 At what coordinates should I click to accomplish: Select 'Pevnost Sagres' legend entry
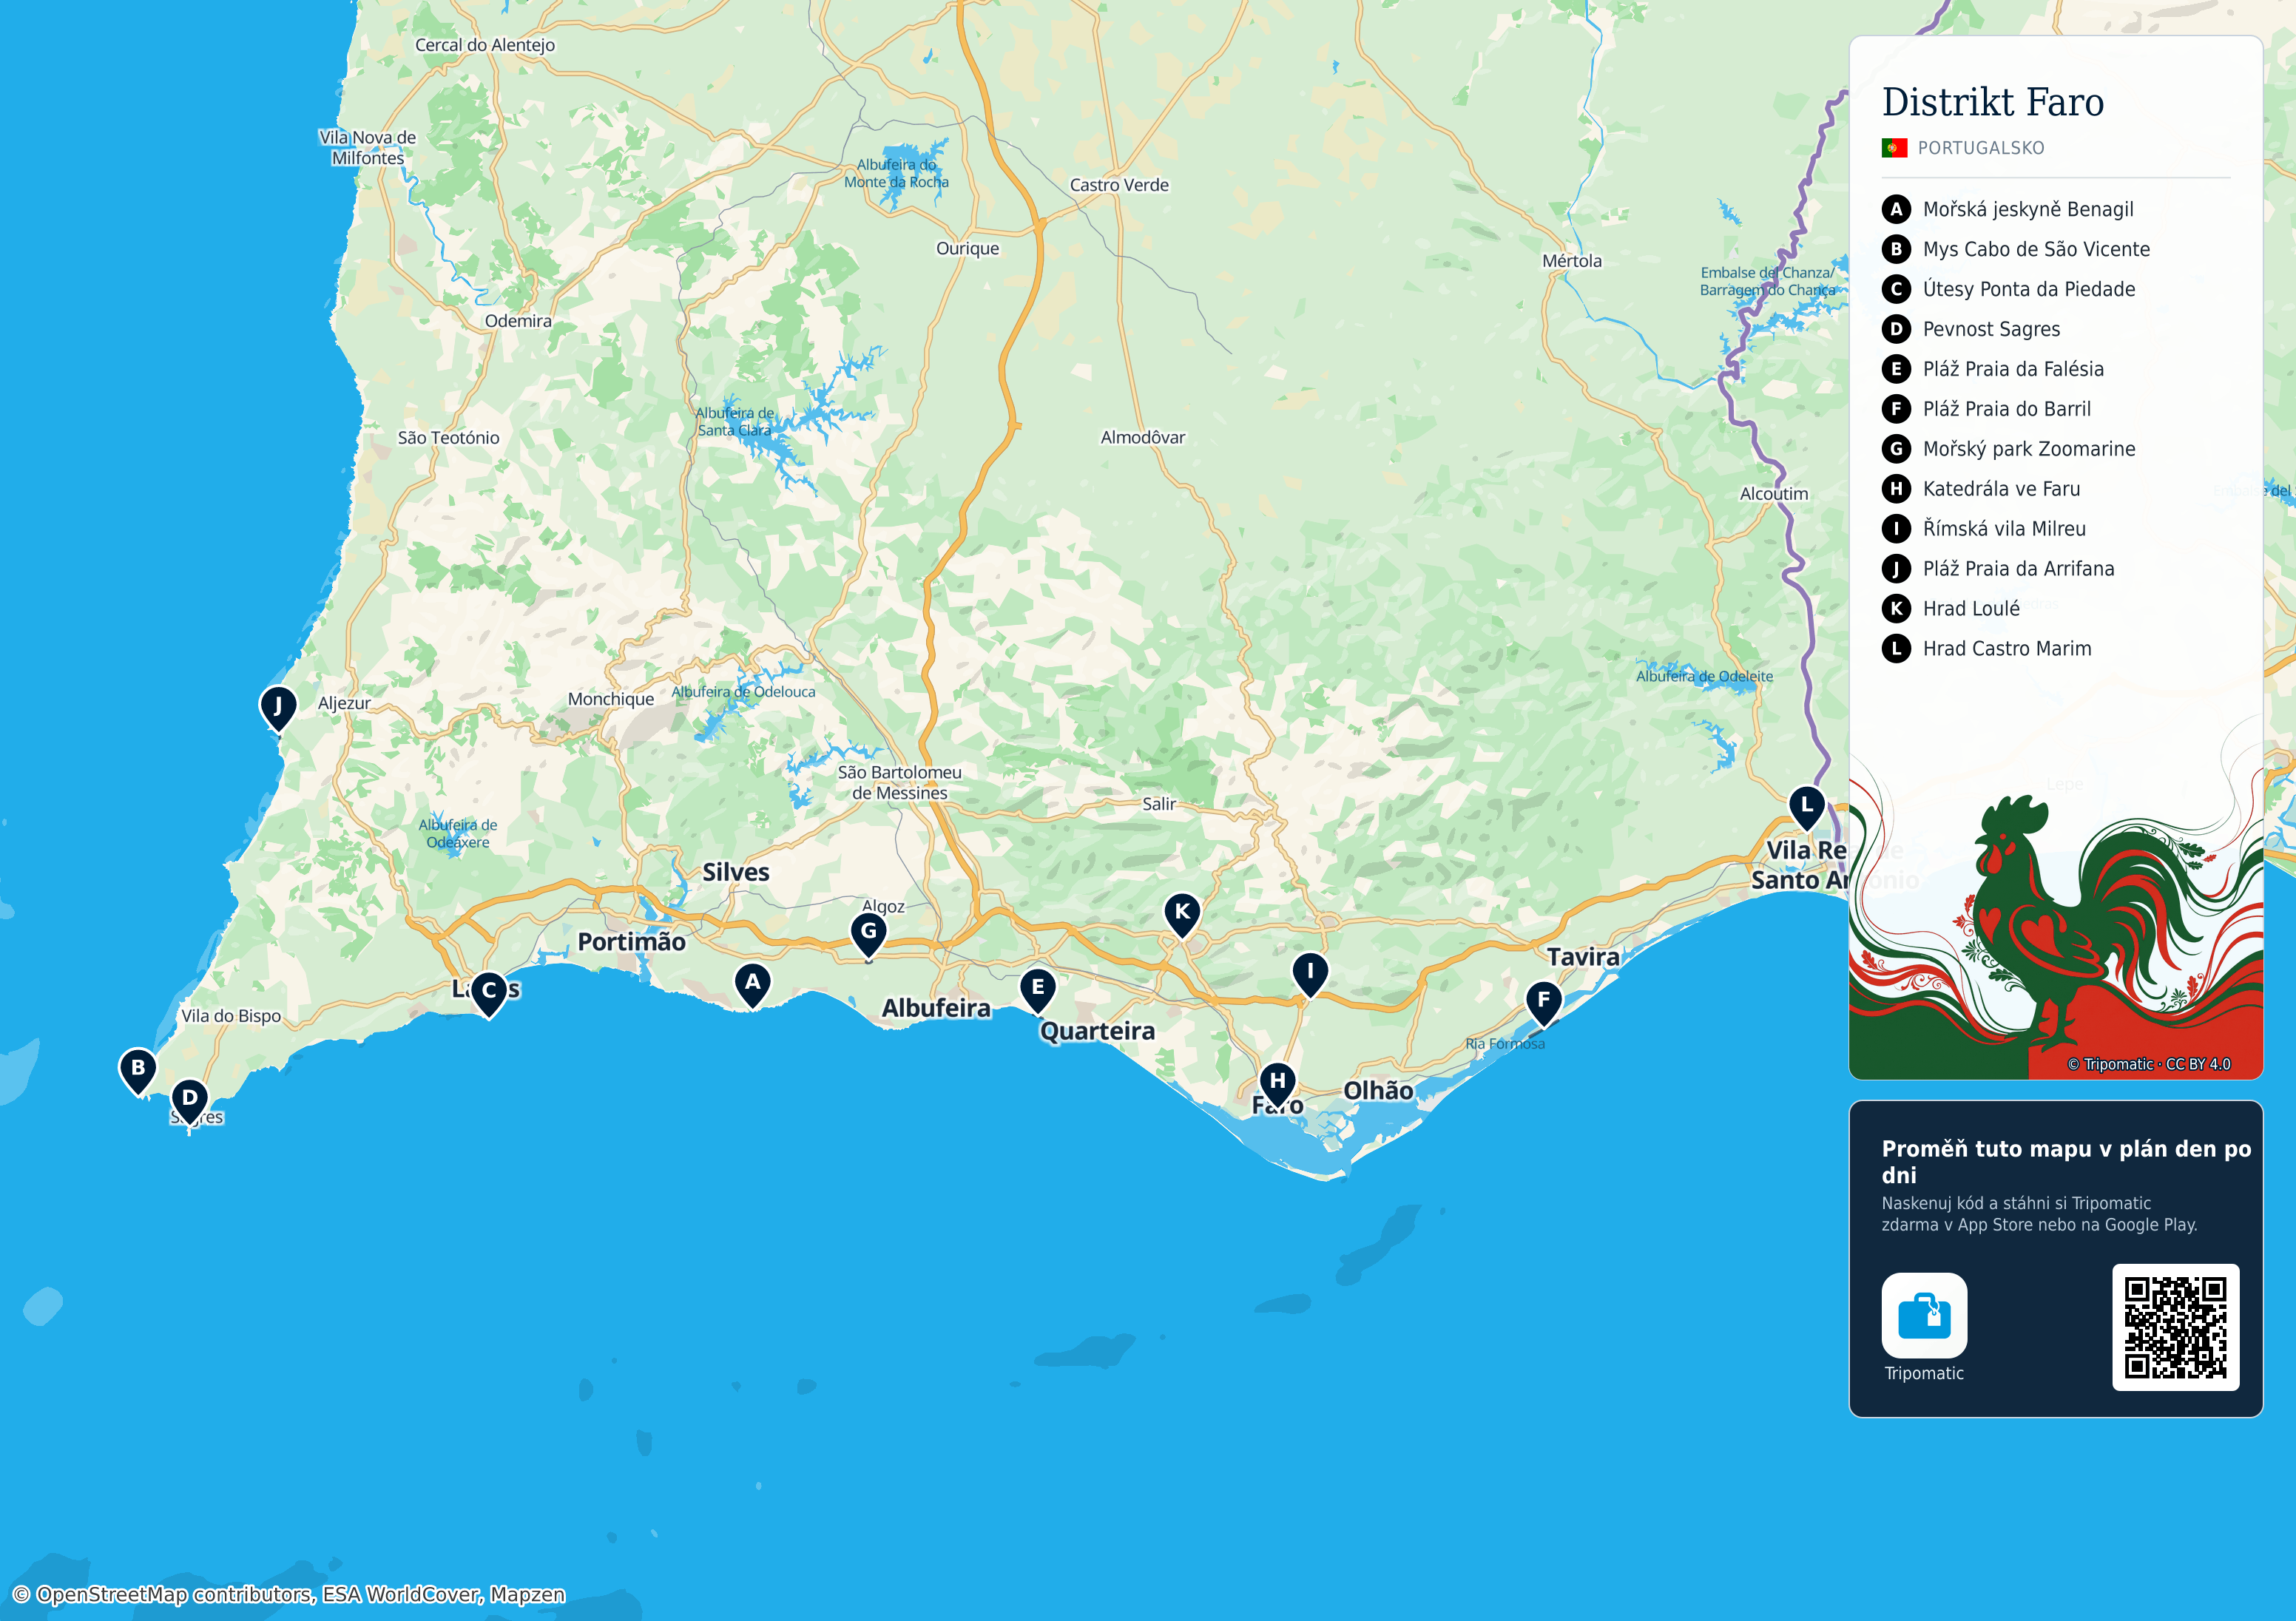point(1991,329)
